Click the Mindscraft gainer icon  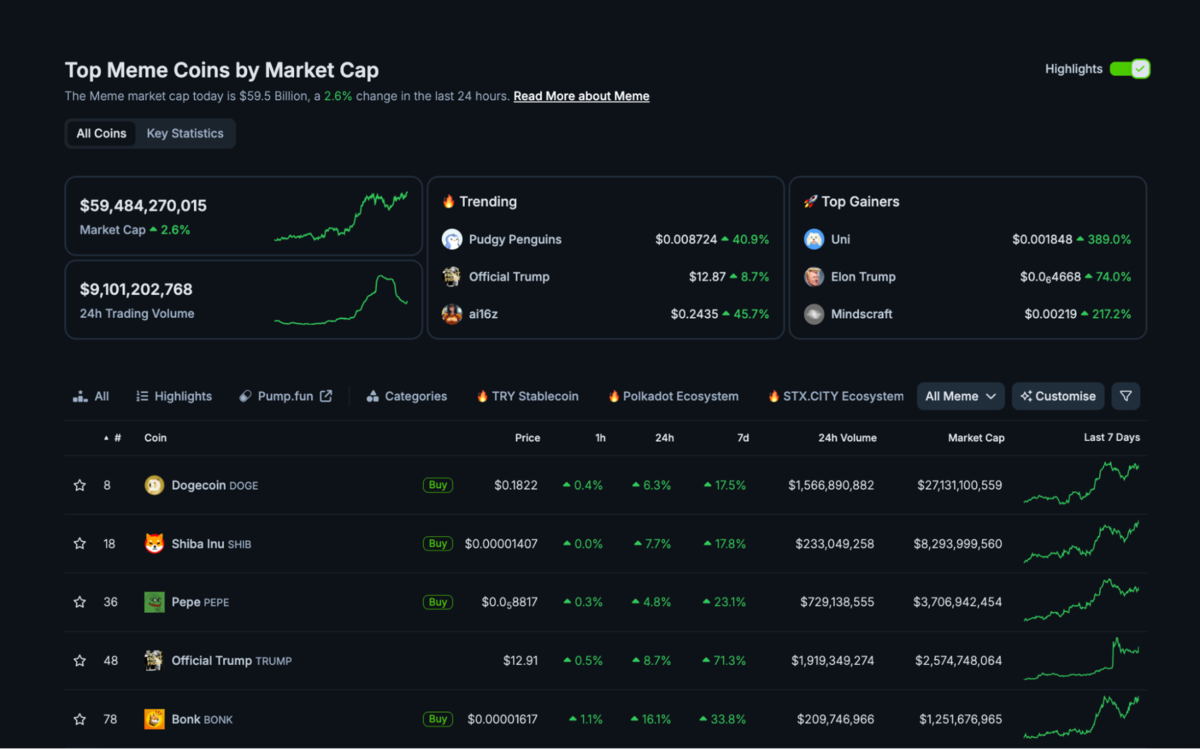pos(814,314)
